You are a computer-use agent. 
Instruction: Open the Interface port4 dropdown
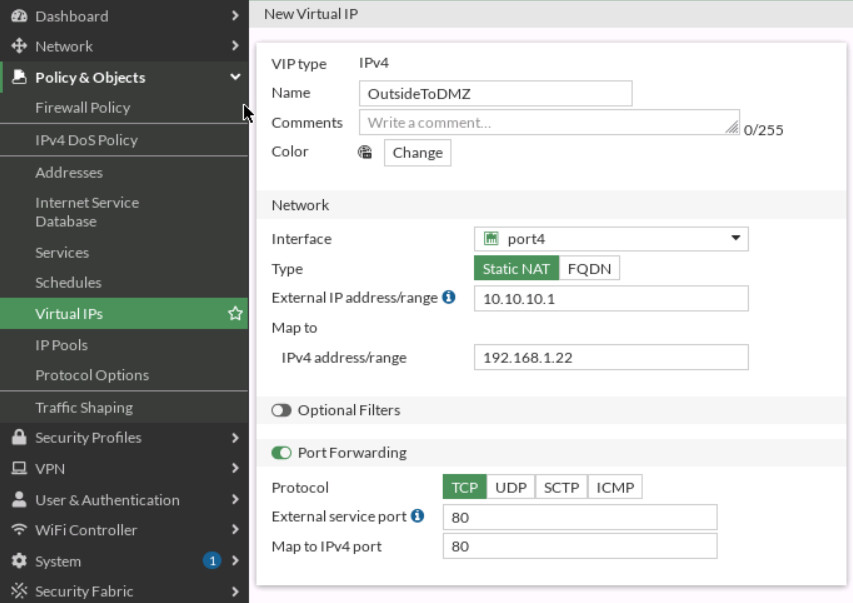[x=610, y=239]
